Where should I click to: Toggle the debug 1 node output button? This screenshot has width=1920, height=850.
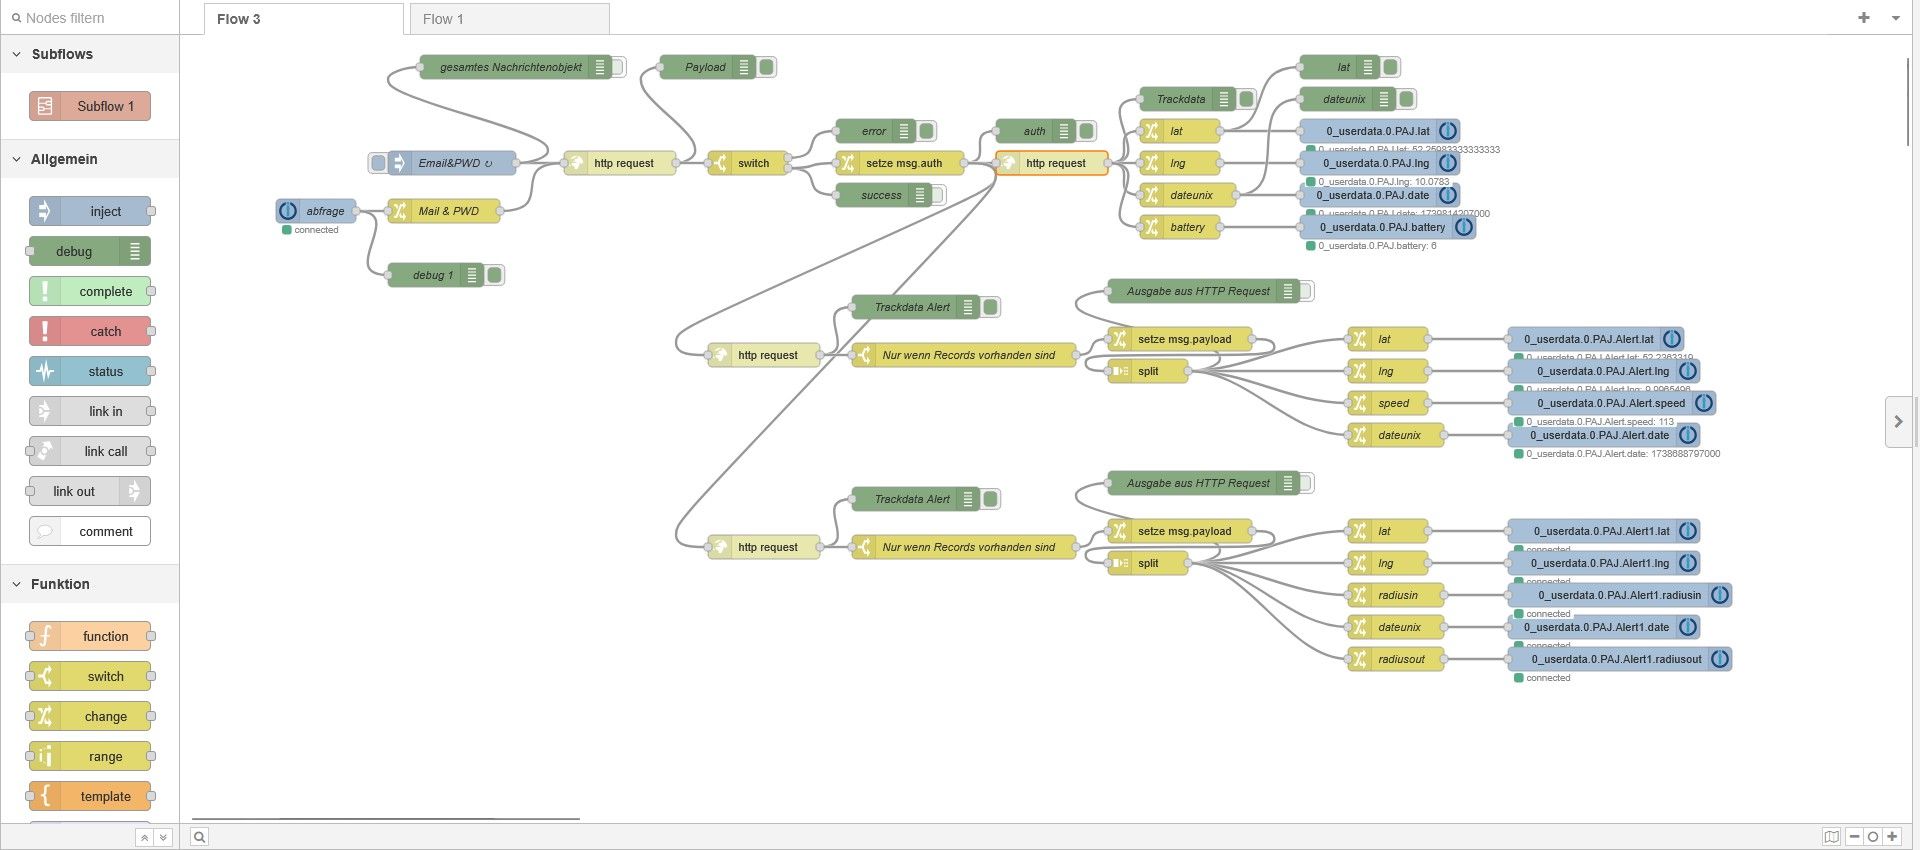(495, 275)
